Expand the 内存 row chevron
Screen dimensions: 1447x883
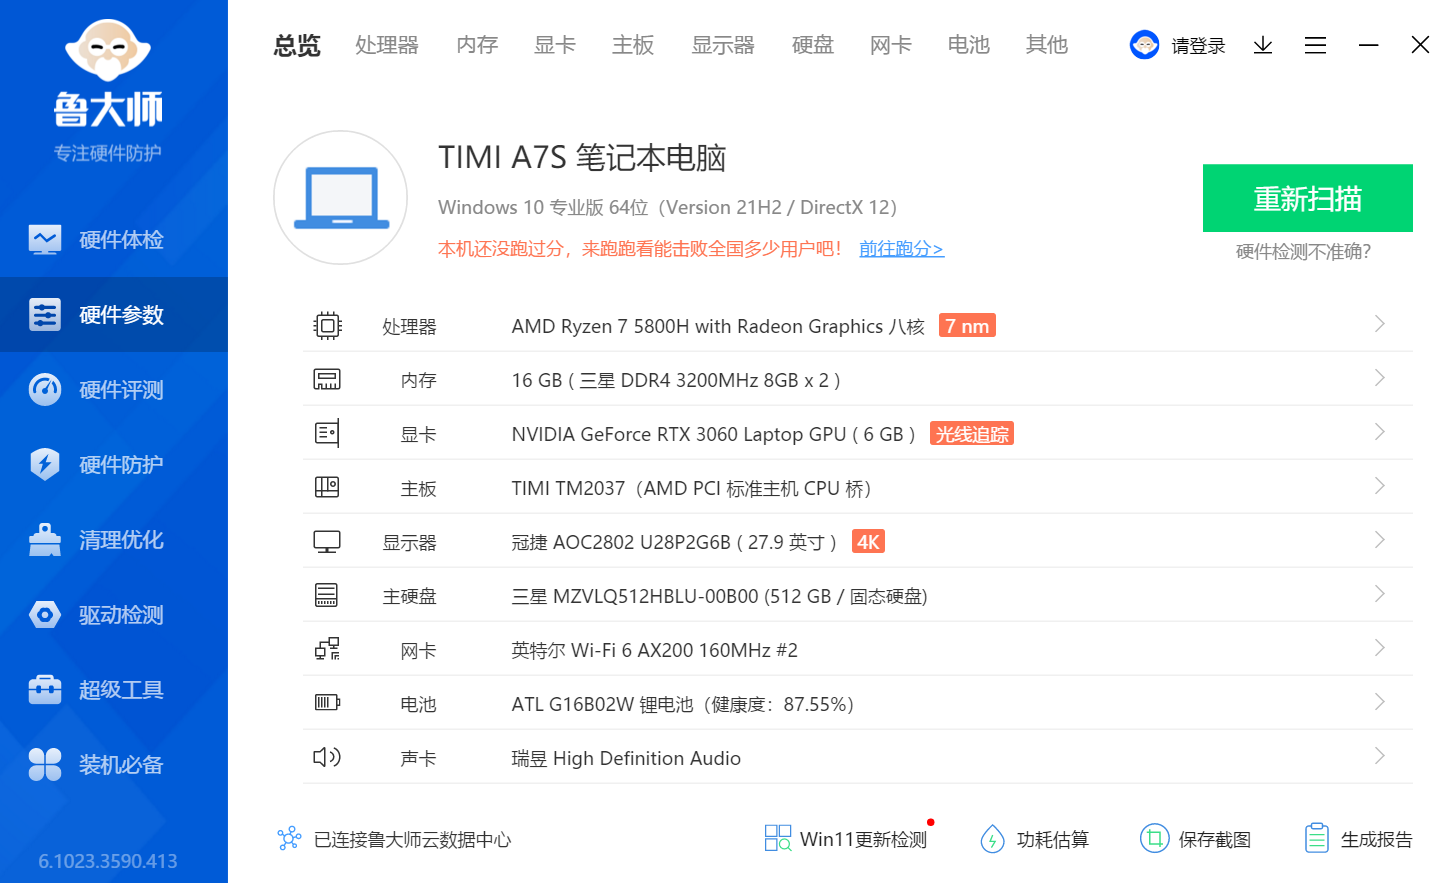tap(1379, 378)
